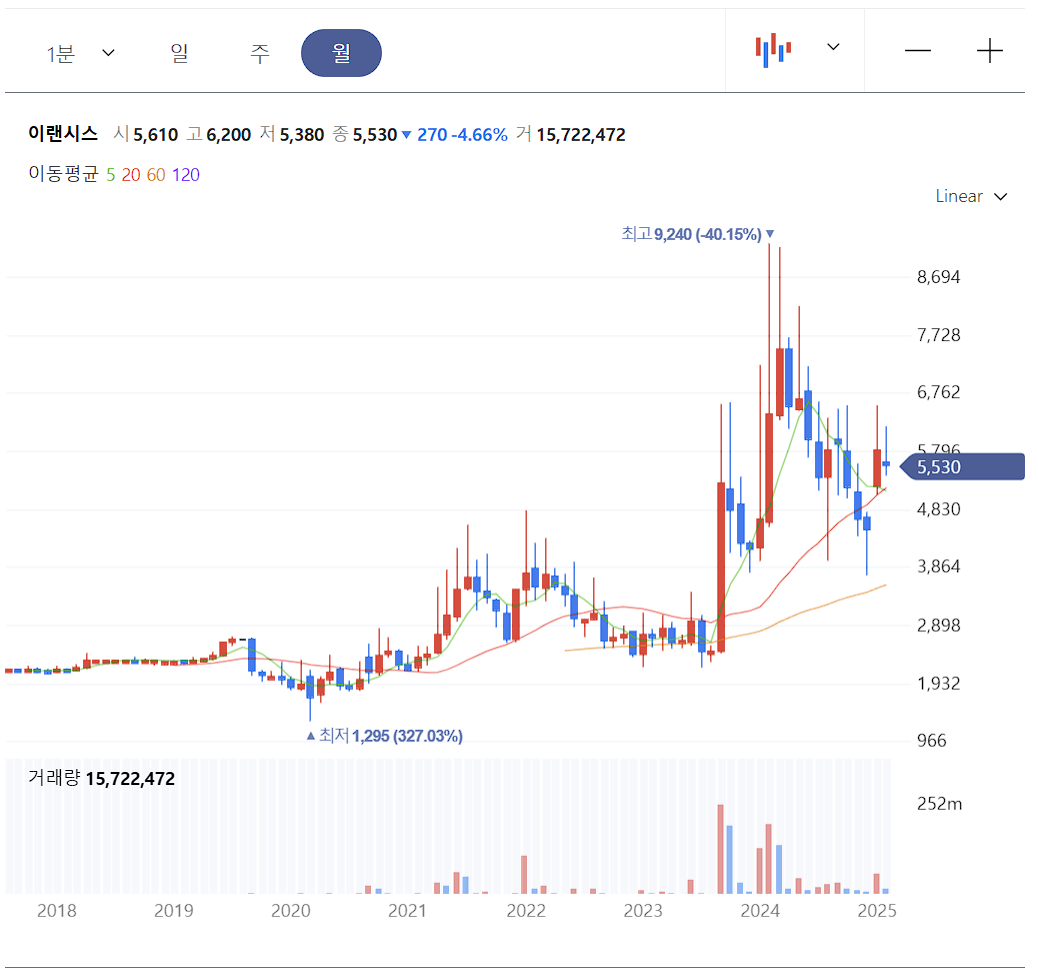This screenshot has height=972, width=1038.
Task: Click the 거래량 15,722,472 volume readout
Action: [102, 776]
